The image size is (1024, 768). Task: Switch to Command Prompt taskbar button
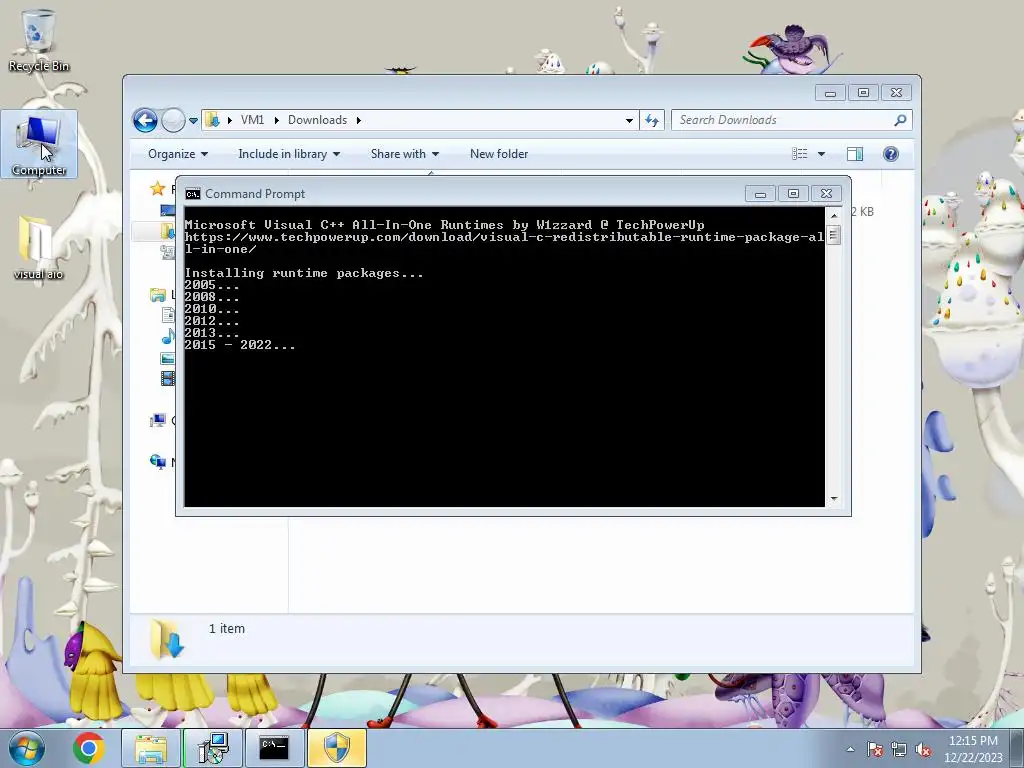pos(274,748)
